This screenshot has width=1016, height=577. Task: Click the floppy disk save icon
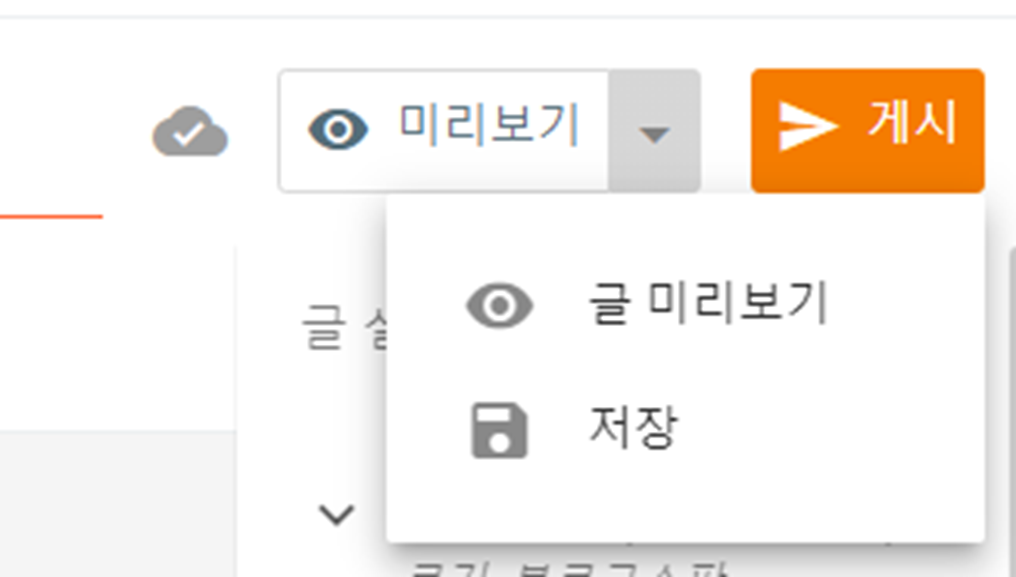pos(500,430)
